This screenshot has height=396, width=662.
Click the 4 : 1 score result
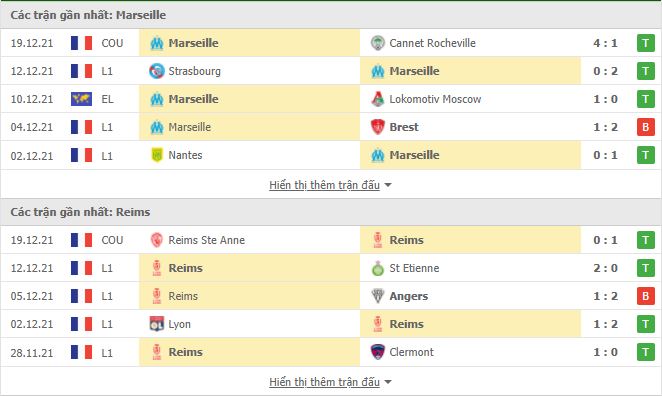pos(605,43)
